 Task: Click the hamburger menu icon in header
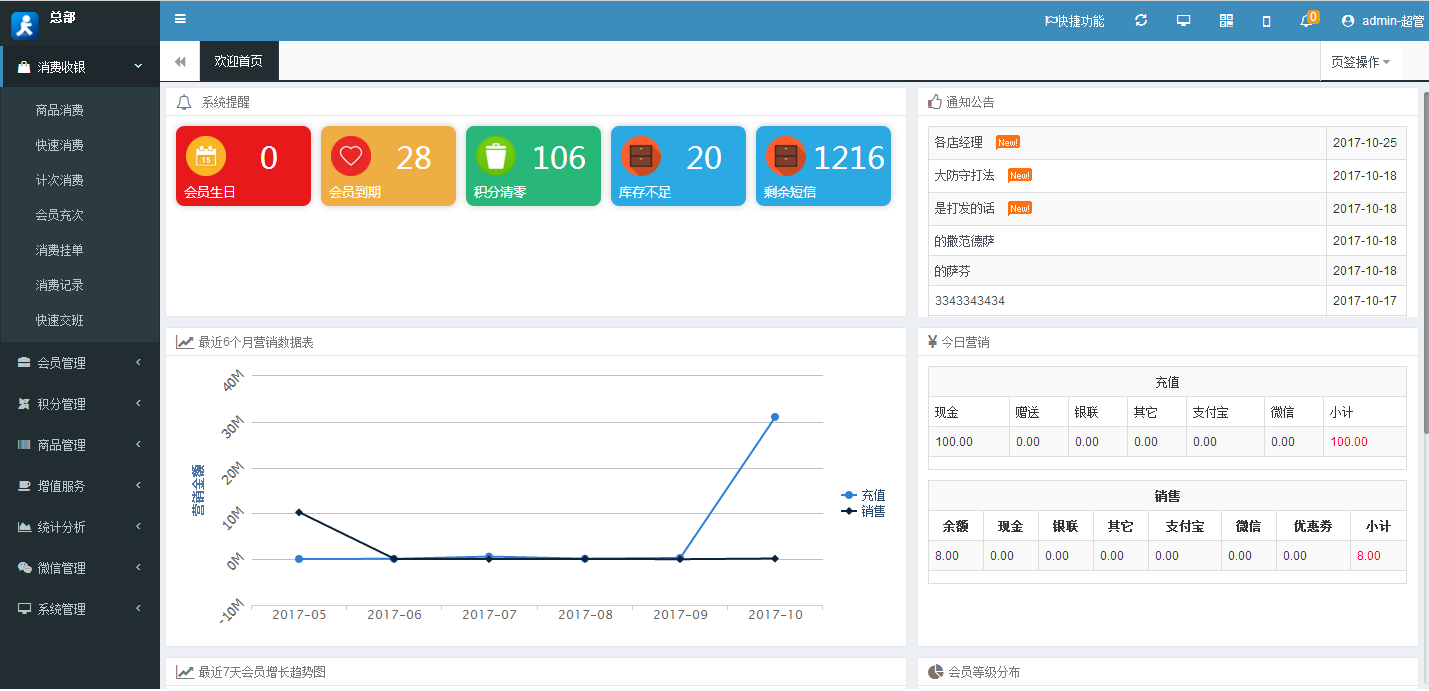click(x=180, y=19)
